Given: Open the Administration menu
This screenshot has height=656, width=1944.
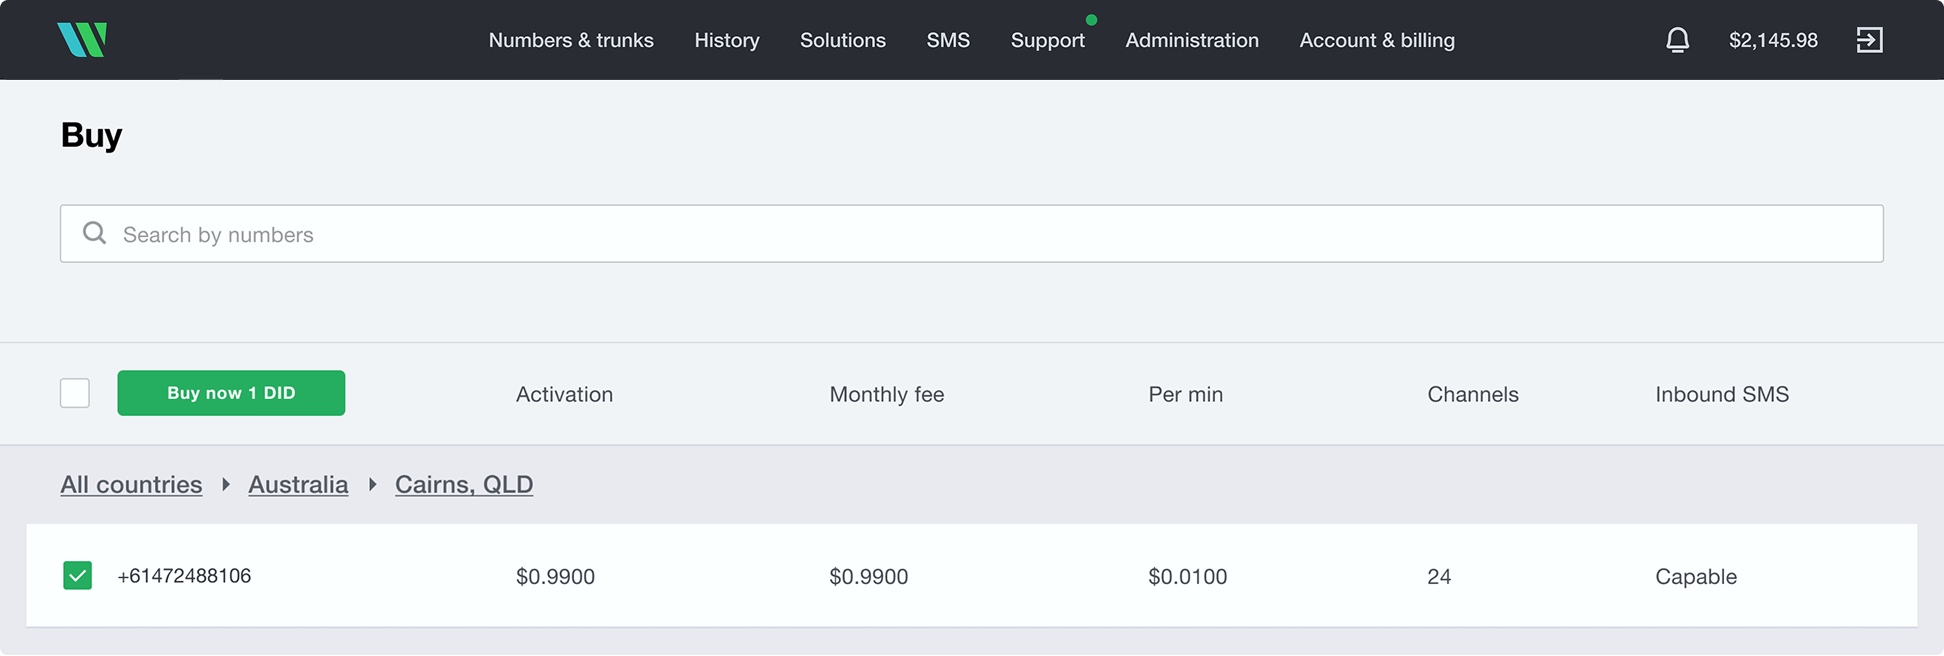Looking at the screenshot, I should [1192, 40].
